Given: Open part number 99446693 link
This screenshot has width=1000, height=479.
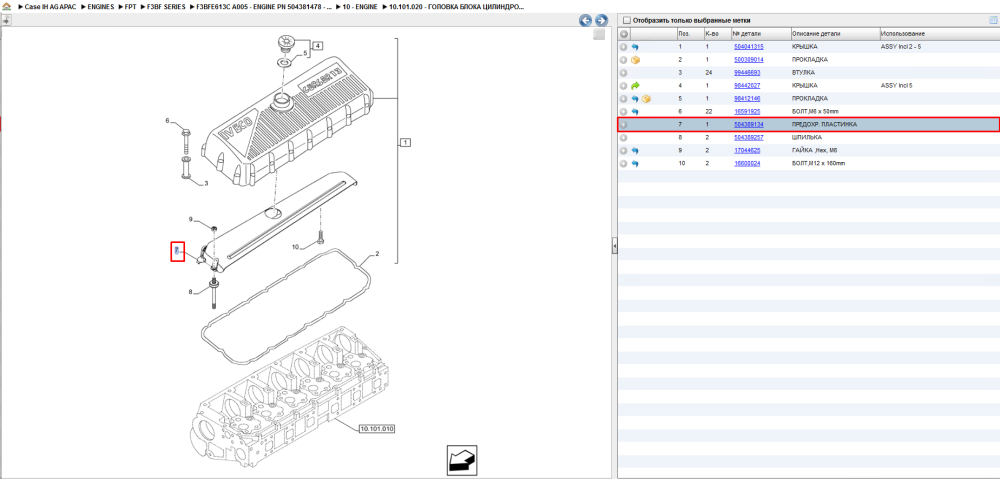Looking at the screenshot, I should tap(747, 73).
